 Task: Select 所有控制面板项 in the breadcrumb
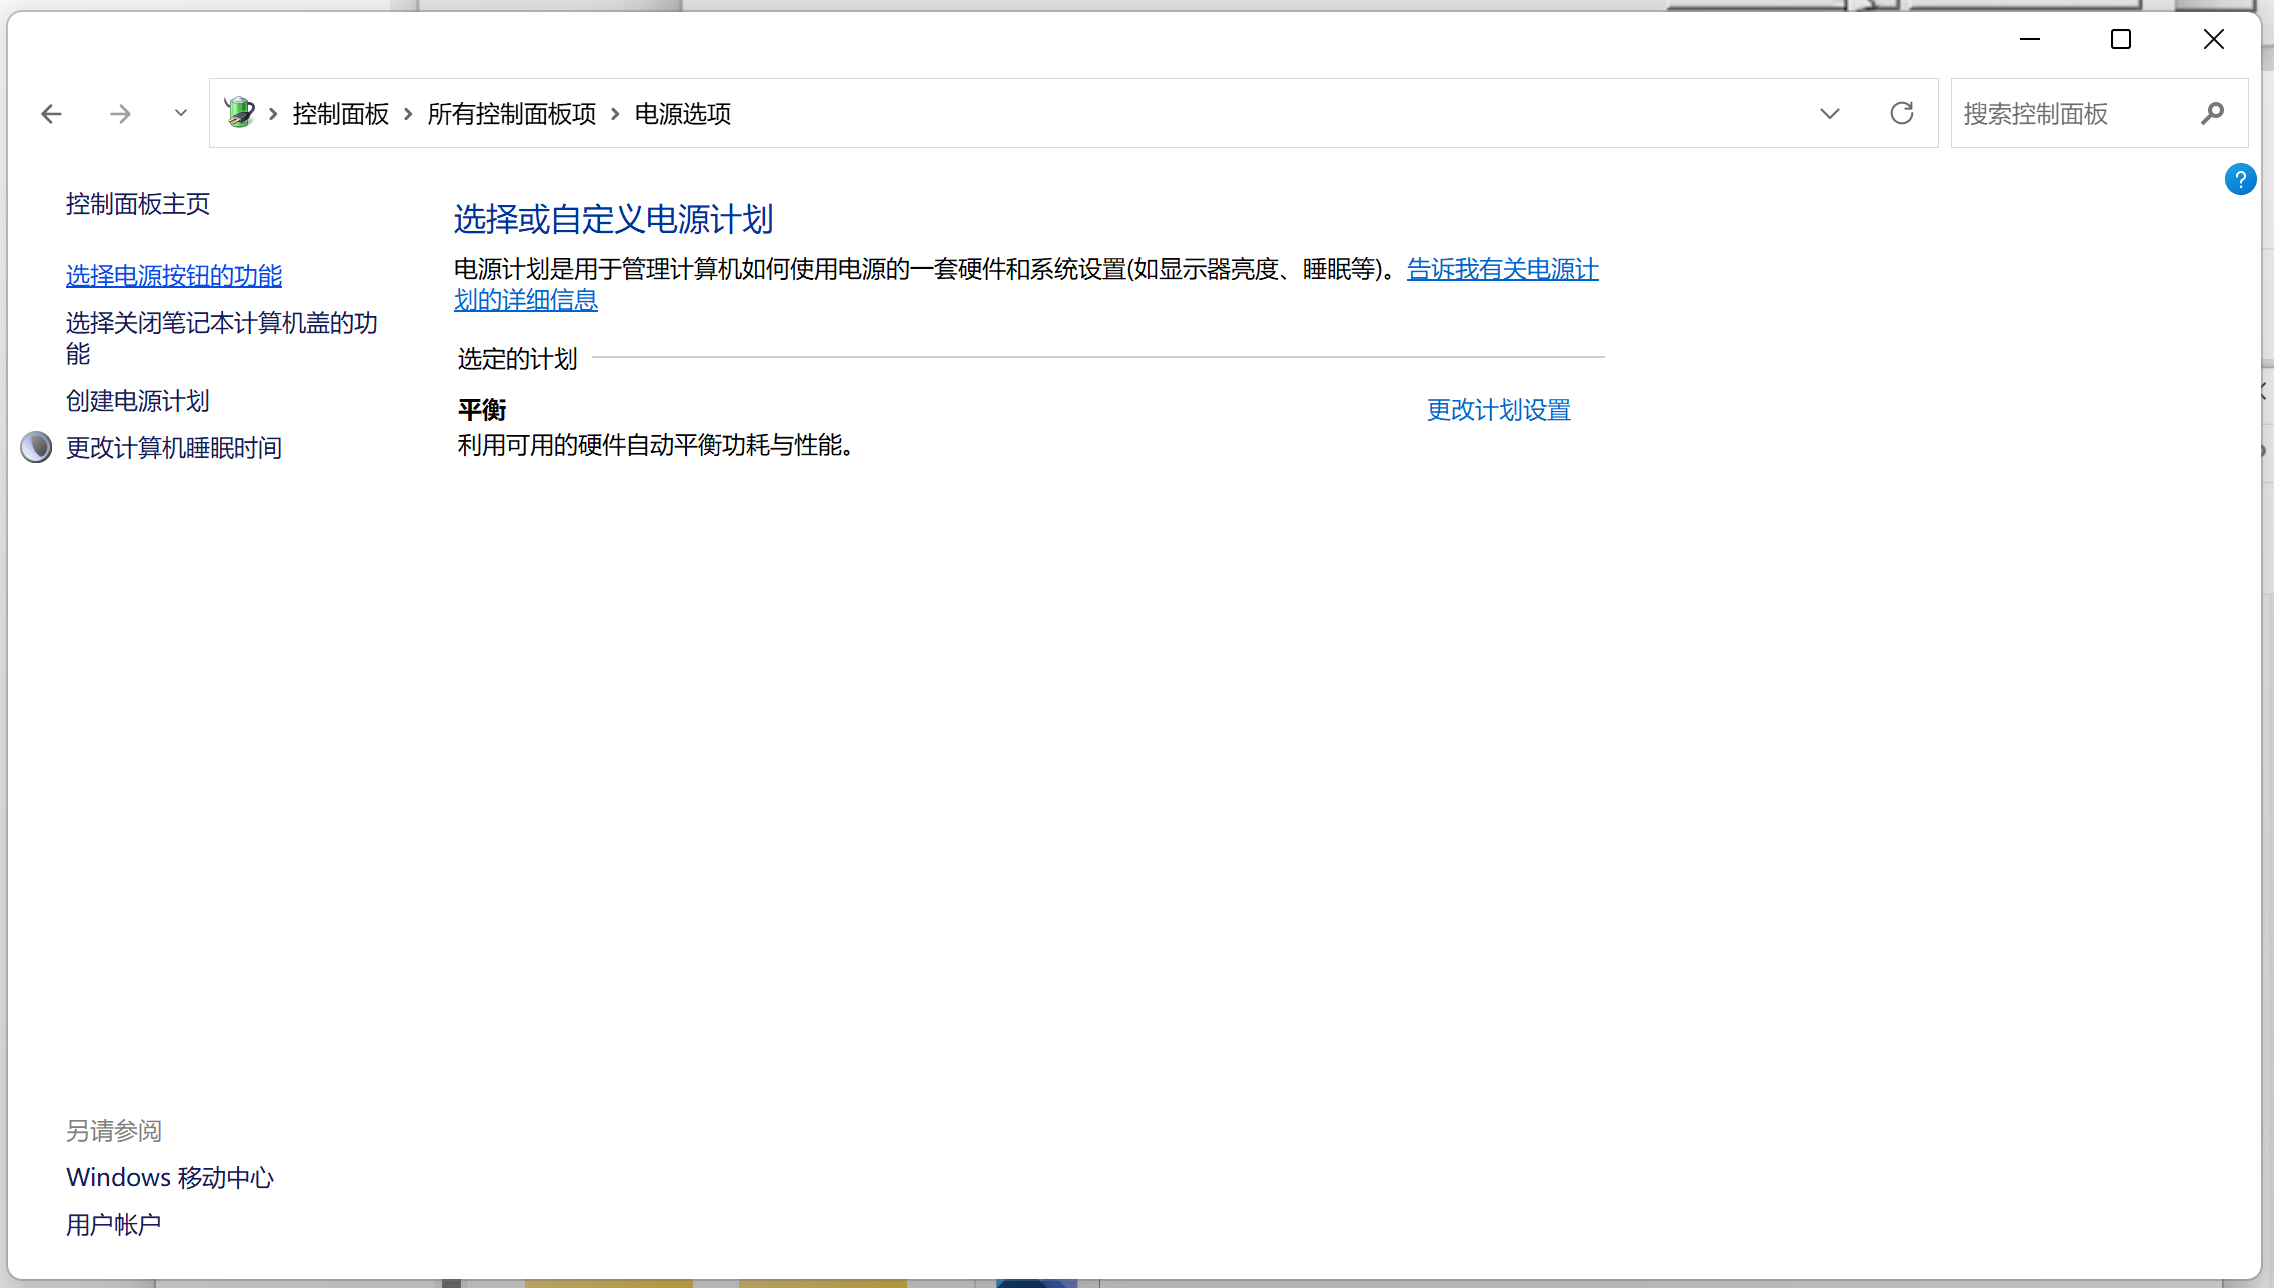(511, 114)
